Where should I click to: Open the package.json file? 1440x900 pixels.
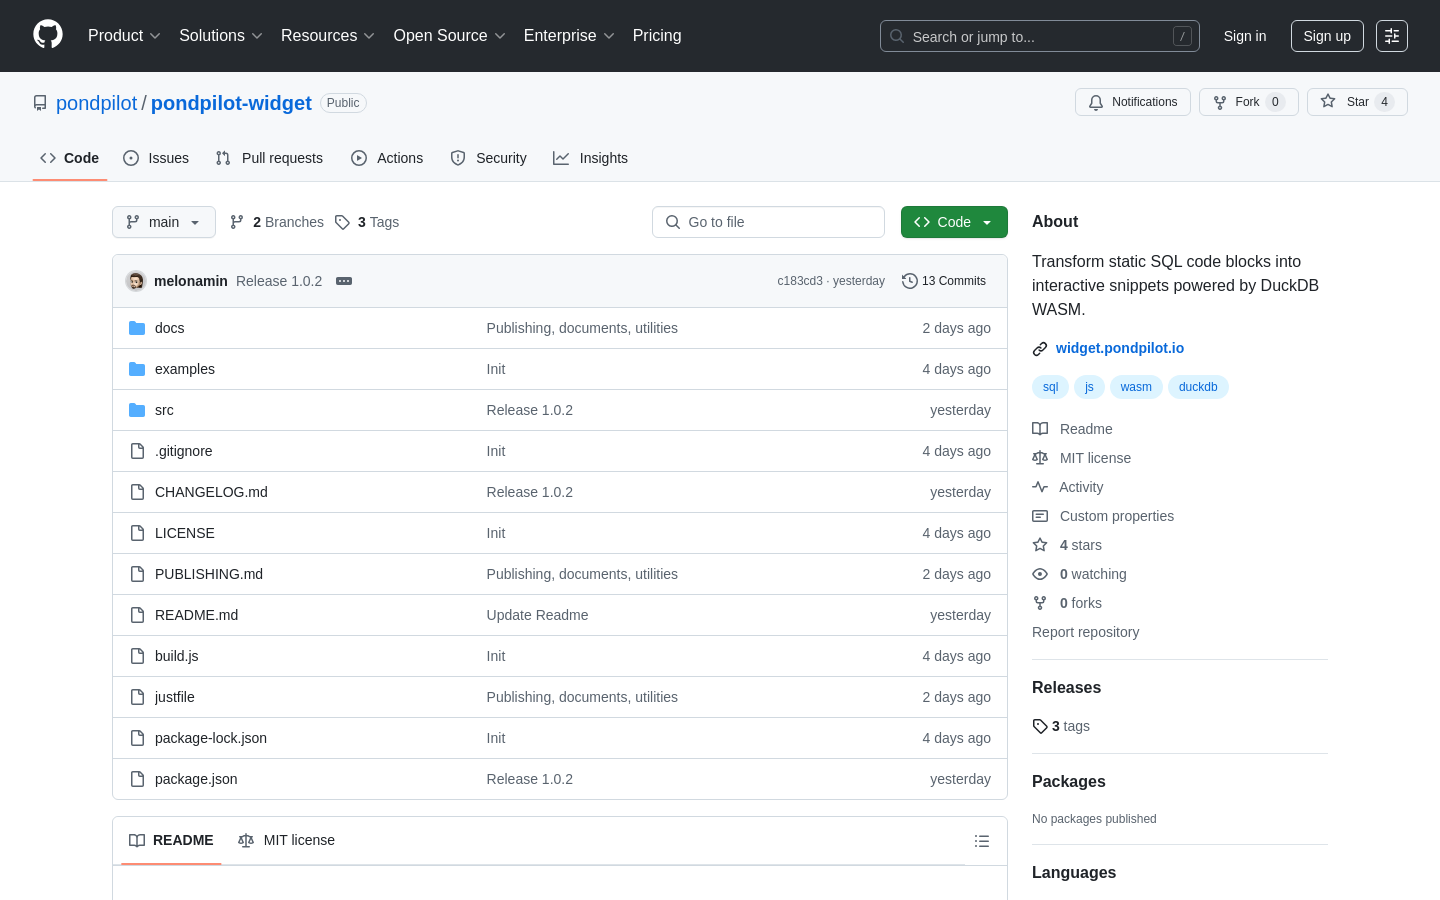click(x=196, y=779)
